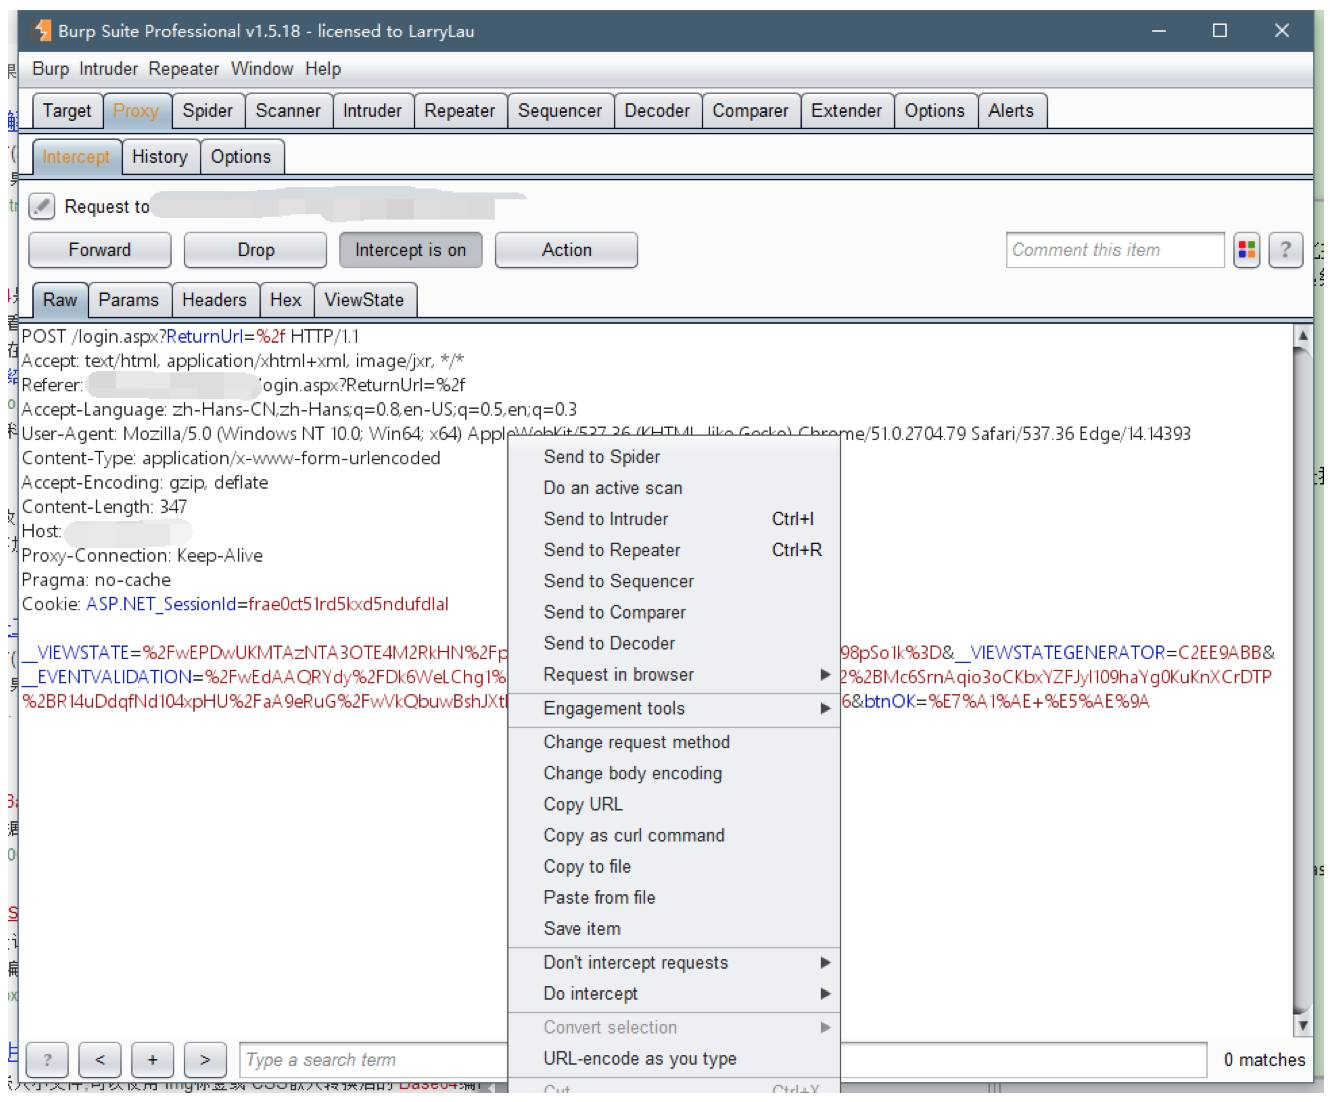Open the top-level Options tab
The image size is (1330, 1102).
tap(935, 111)
